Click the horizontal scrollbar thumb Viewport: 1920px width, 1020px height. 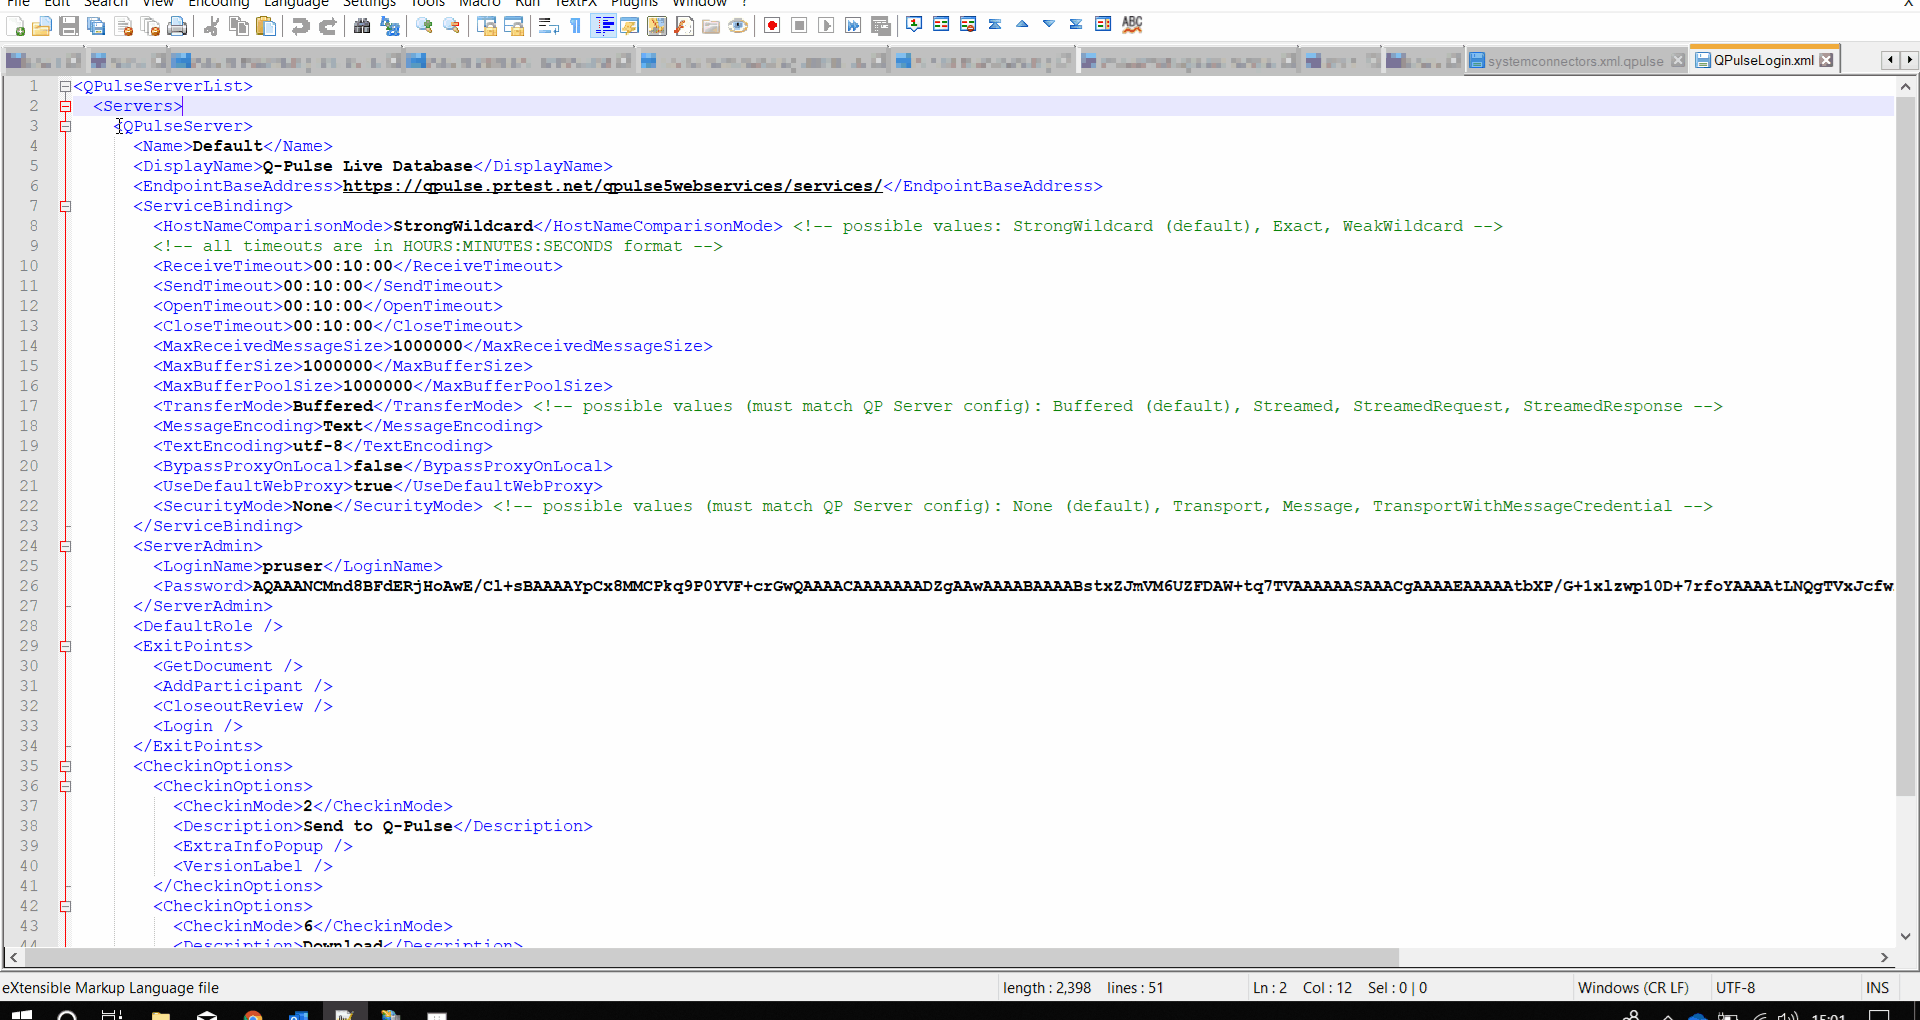(710, 957)
